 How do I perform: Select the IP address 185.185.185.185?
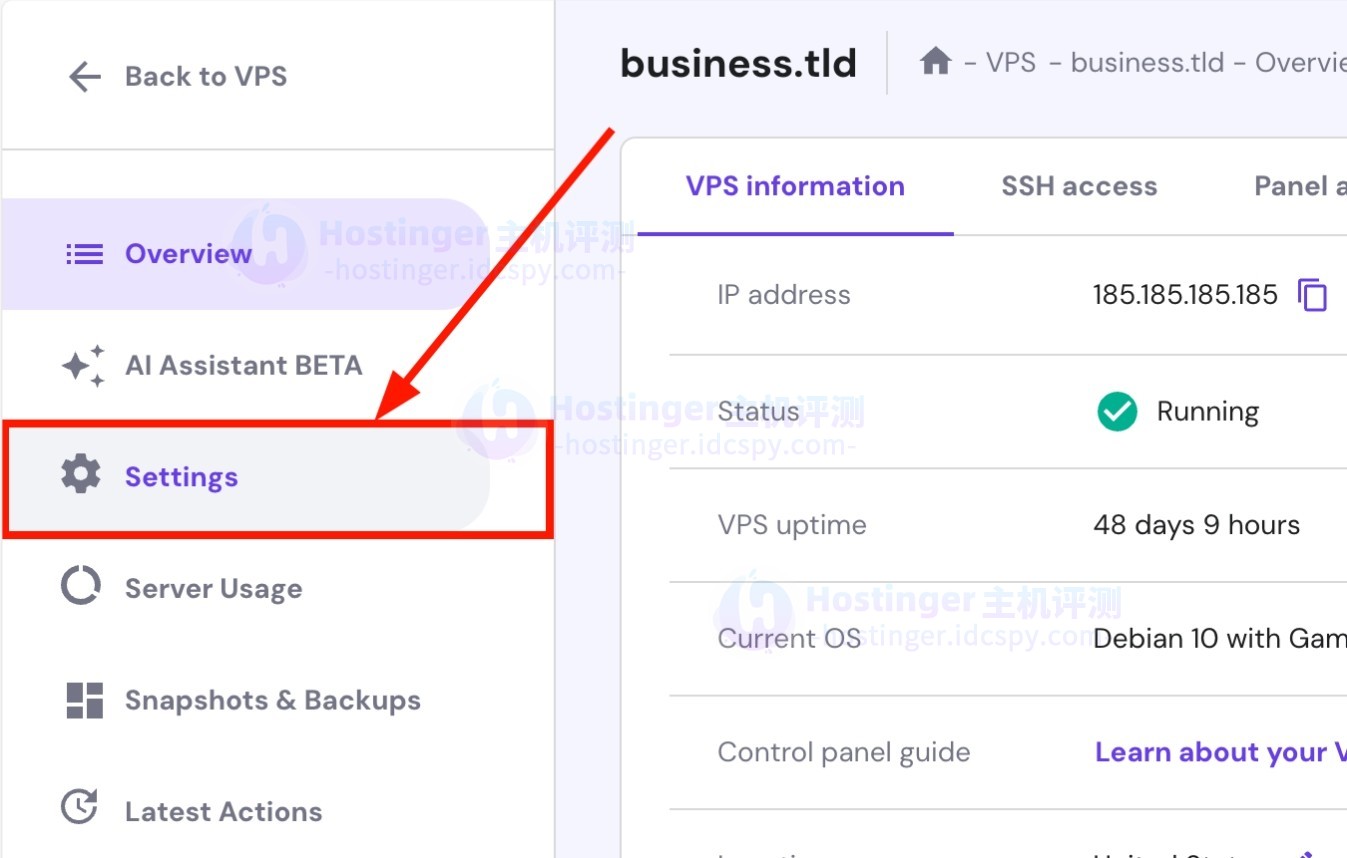coord(1184,294)
